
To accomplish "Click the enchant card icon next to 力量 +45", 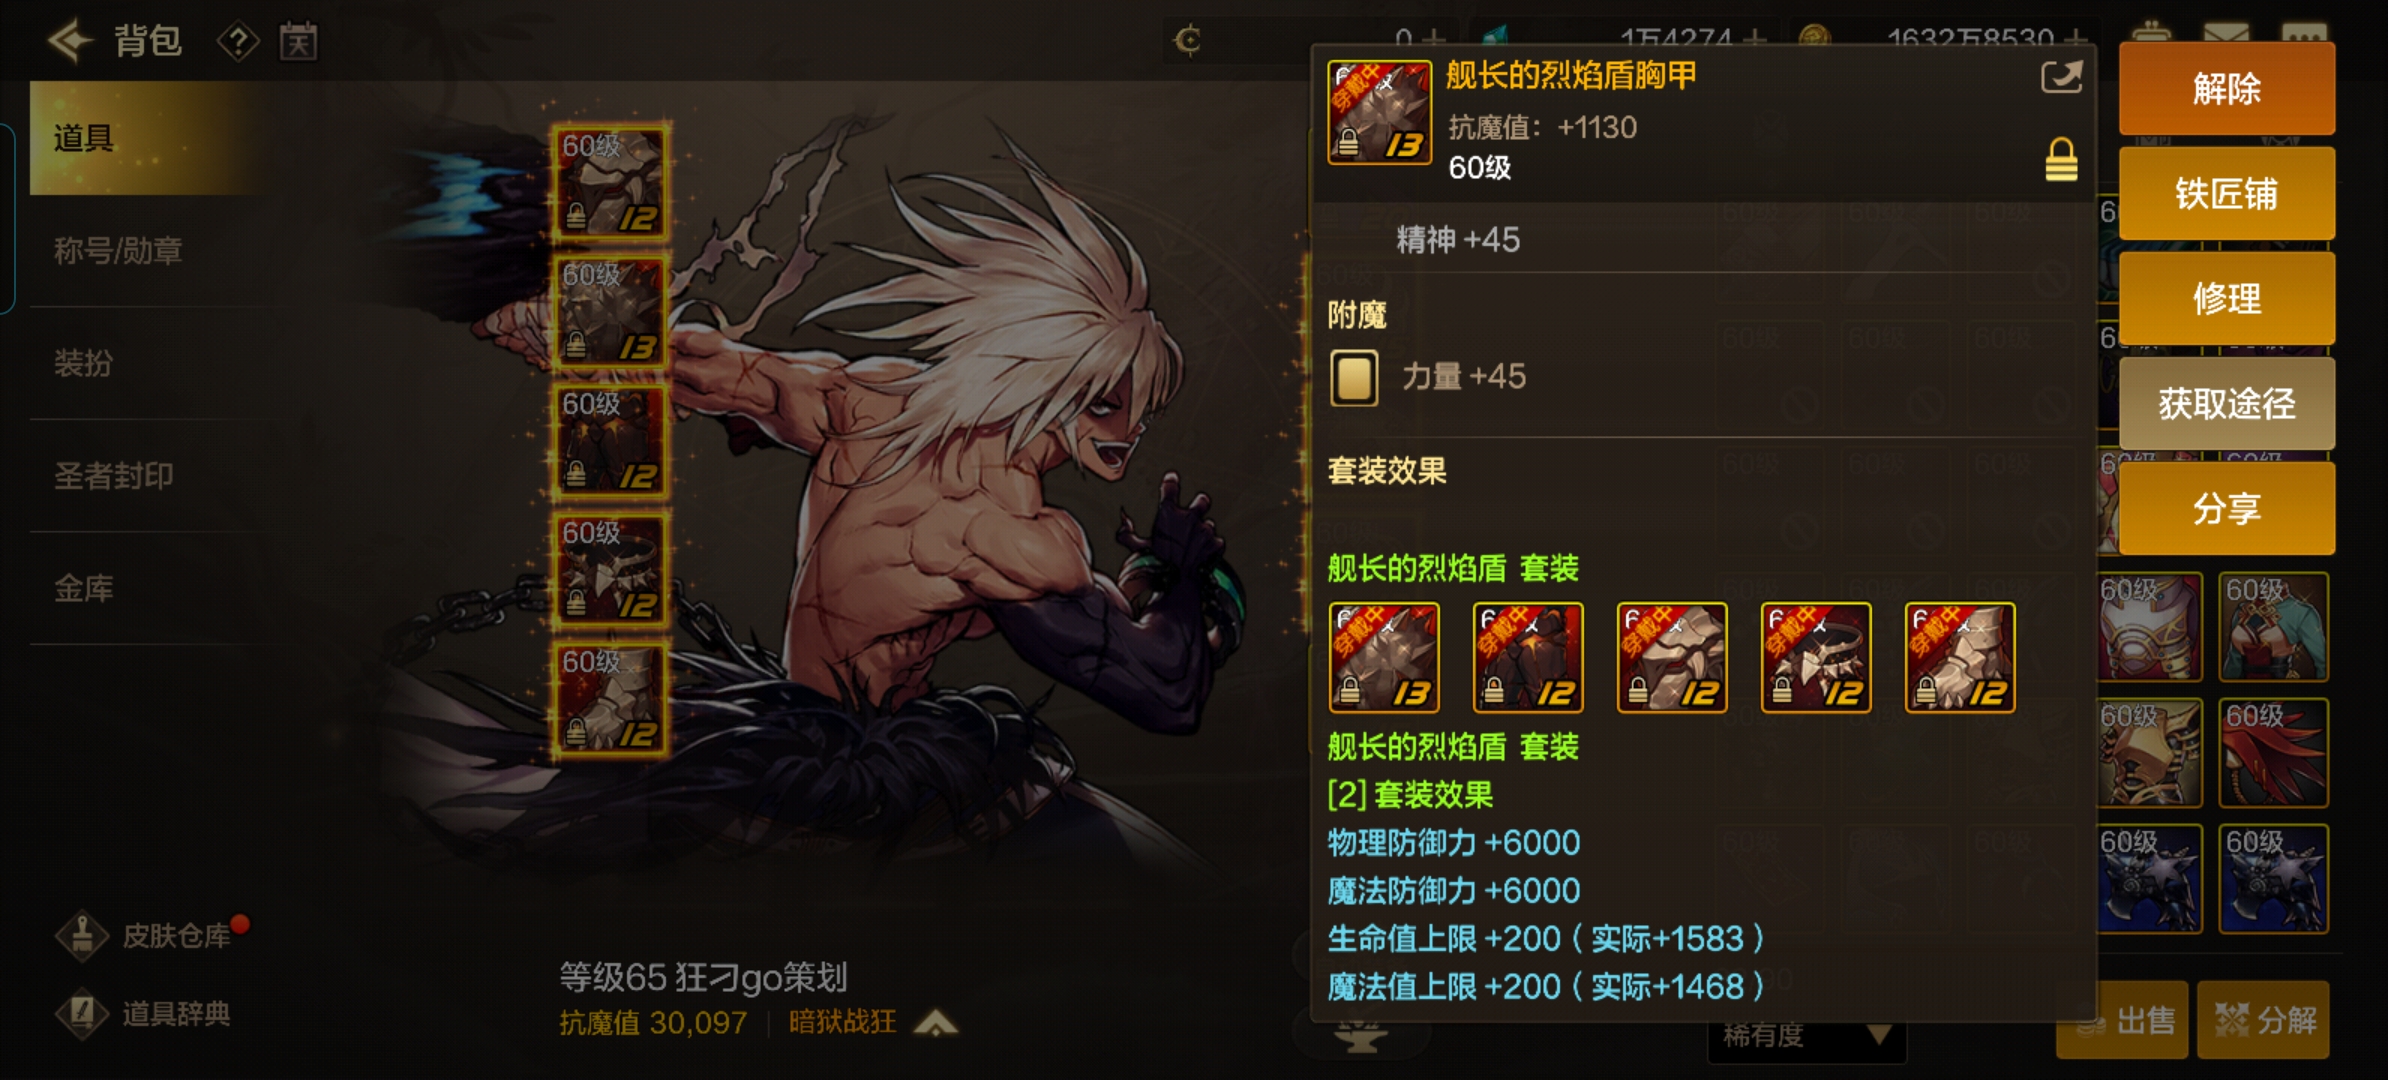I will pyautogui.click(x=1354, y=378).
